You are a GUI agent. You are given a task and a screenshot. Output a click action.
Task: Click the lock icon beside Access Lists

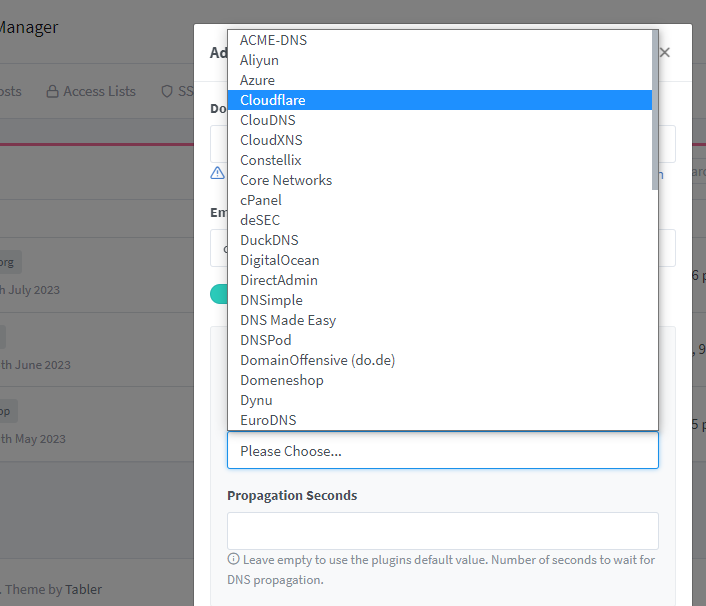(x=53, y=91)
